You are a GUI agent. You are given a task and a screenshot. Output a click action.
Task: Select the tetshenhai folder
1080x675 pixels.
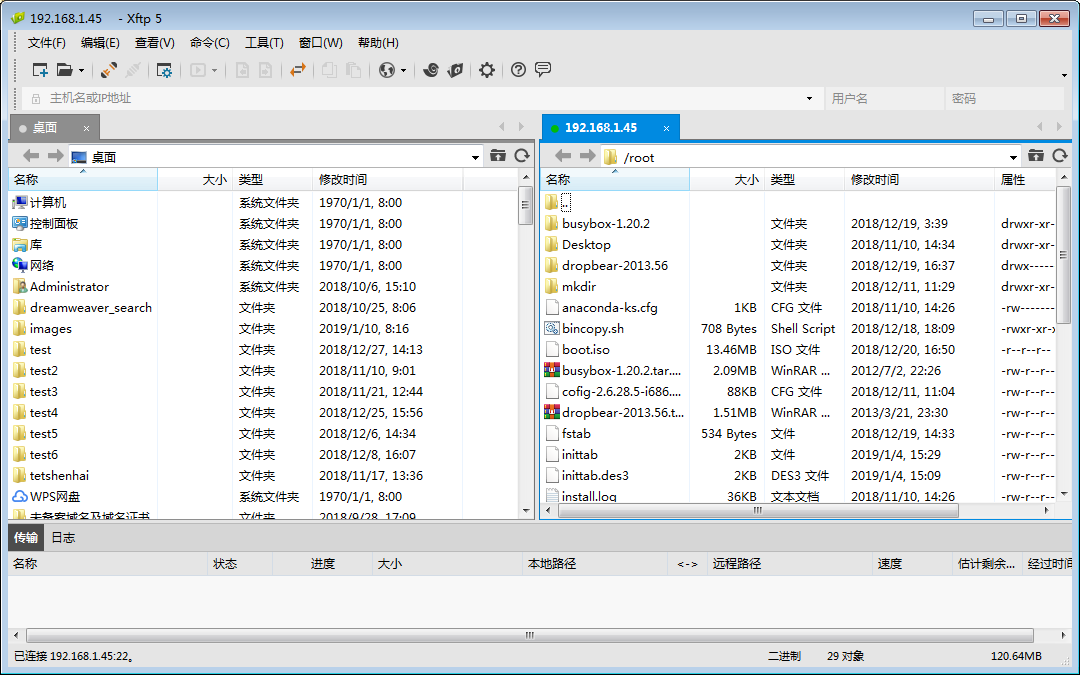51,476
